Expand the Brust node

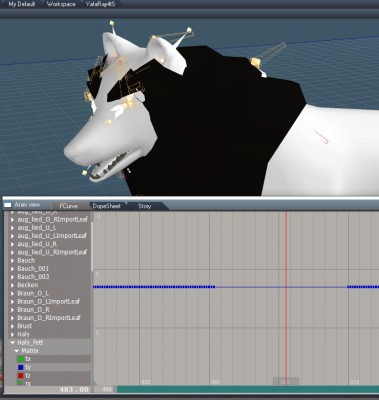pyautogui.click(x=13, y=326)
